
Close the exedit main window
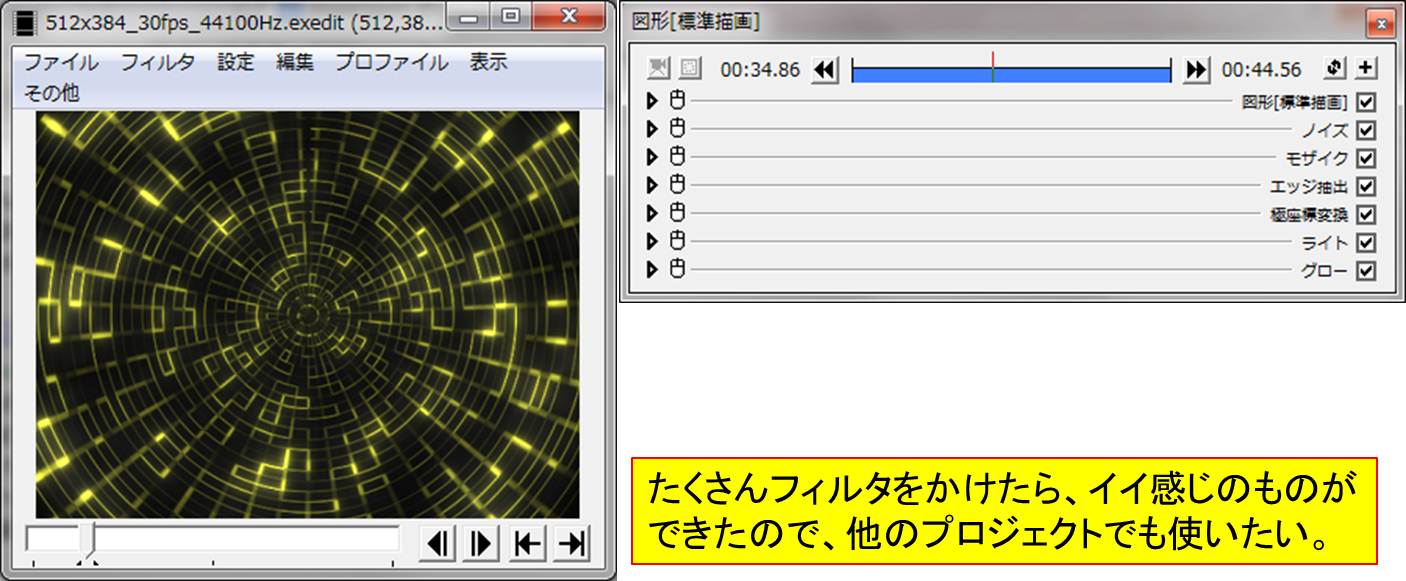coord(568,15)
